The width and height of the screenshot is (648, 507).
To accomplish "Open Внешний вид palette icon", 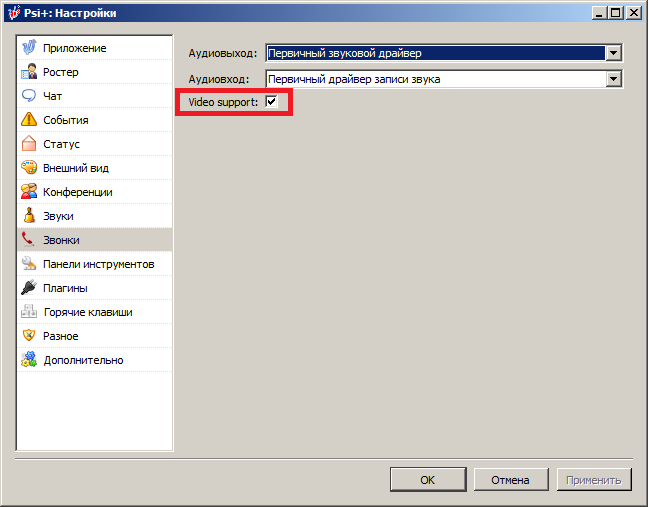I will click(x=29, y=168).
